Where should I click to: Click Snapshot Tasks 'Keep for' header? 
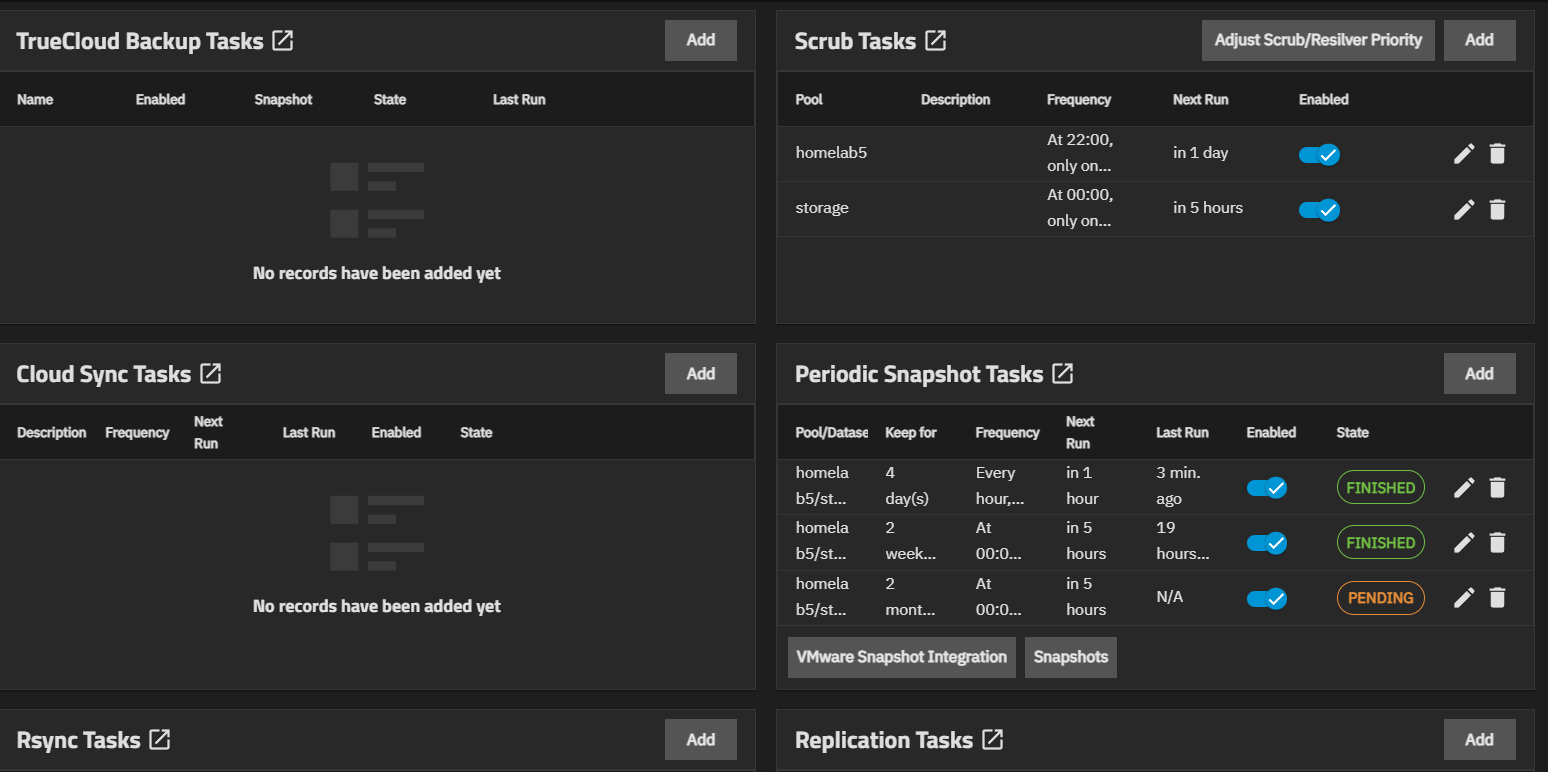[x=911, y=433]
